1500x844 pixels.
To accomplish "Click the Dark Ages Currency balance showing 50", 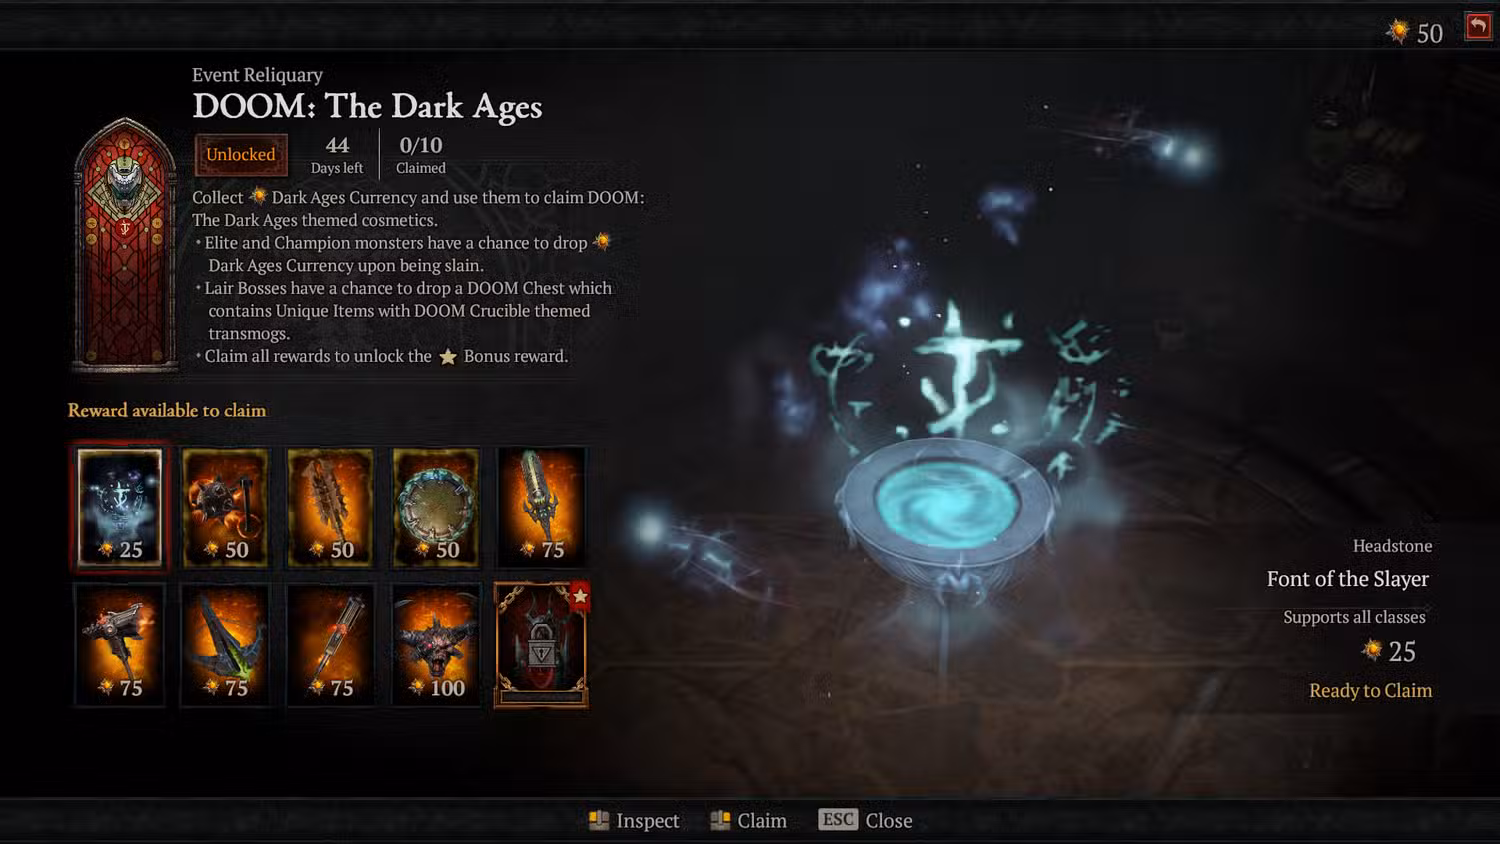I will (x=1414, y=33).
